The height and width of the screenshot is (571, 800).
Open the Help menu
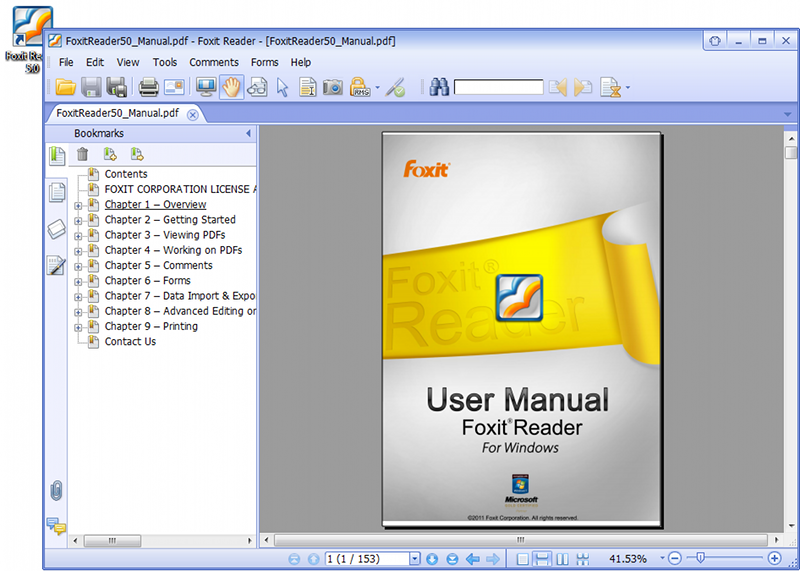click(301, 62)
